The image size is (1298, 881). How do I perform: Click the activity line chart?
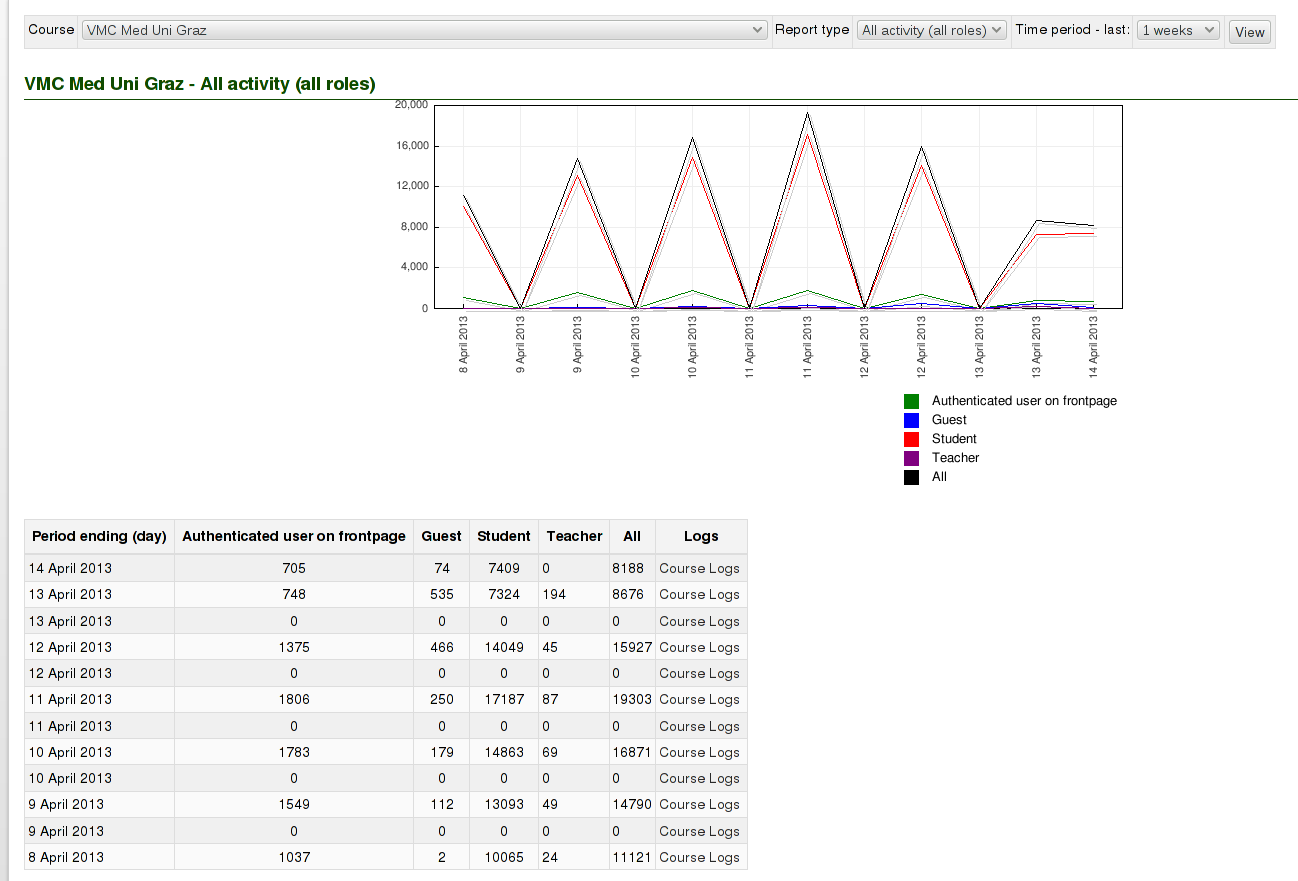click(x=778, y=206)
